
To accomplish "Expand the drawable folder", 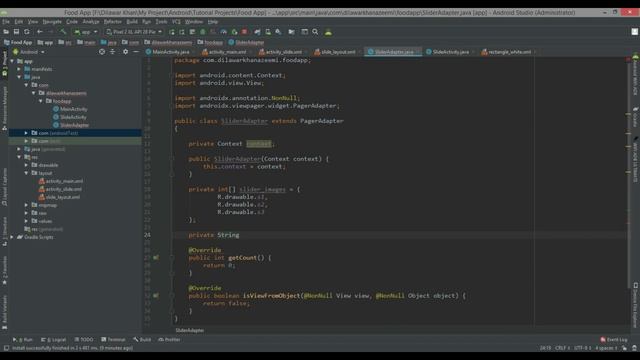I will [x=26, y=165].
